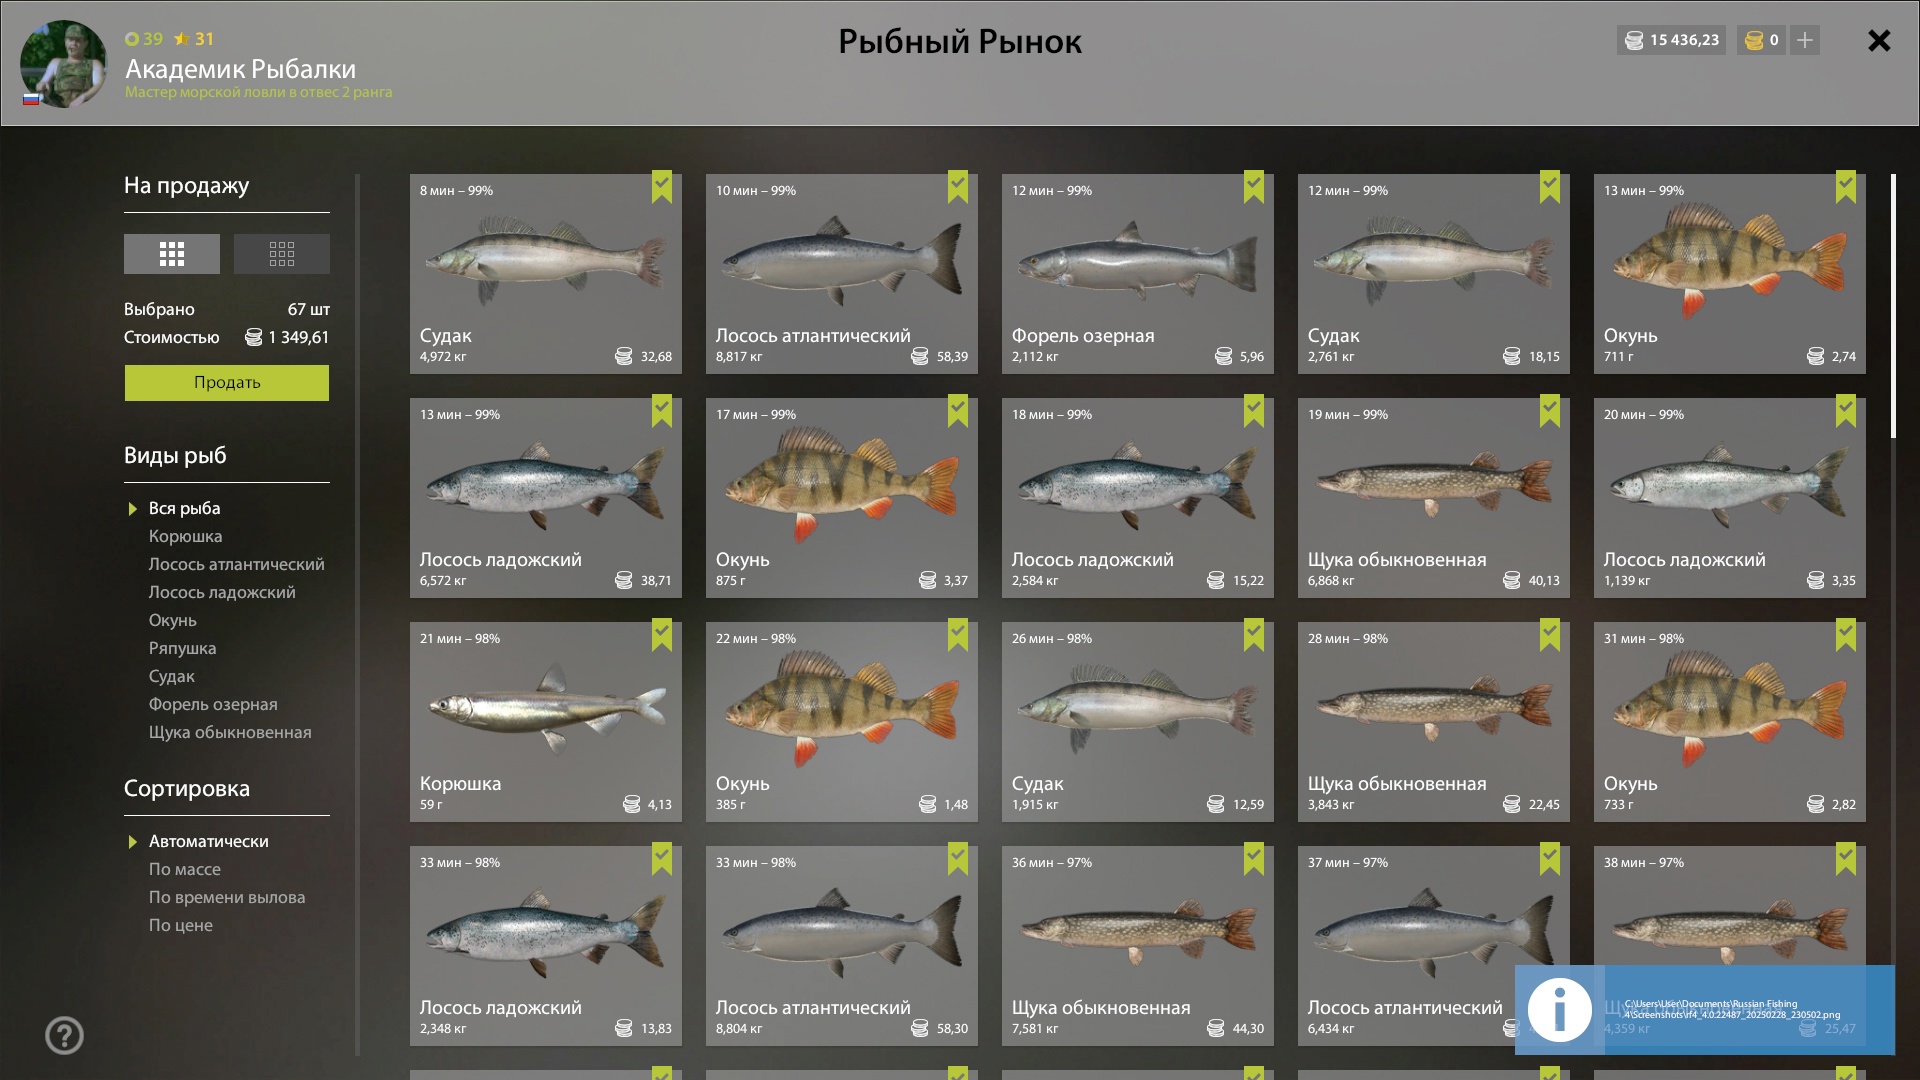Screen dimensions: 1920x1080
Task: Open the help question mark icon
Action: point(64,1035)
